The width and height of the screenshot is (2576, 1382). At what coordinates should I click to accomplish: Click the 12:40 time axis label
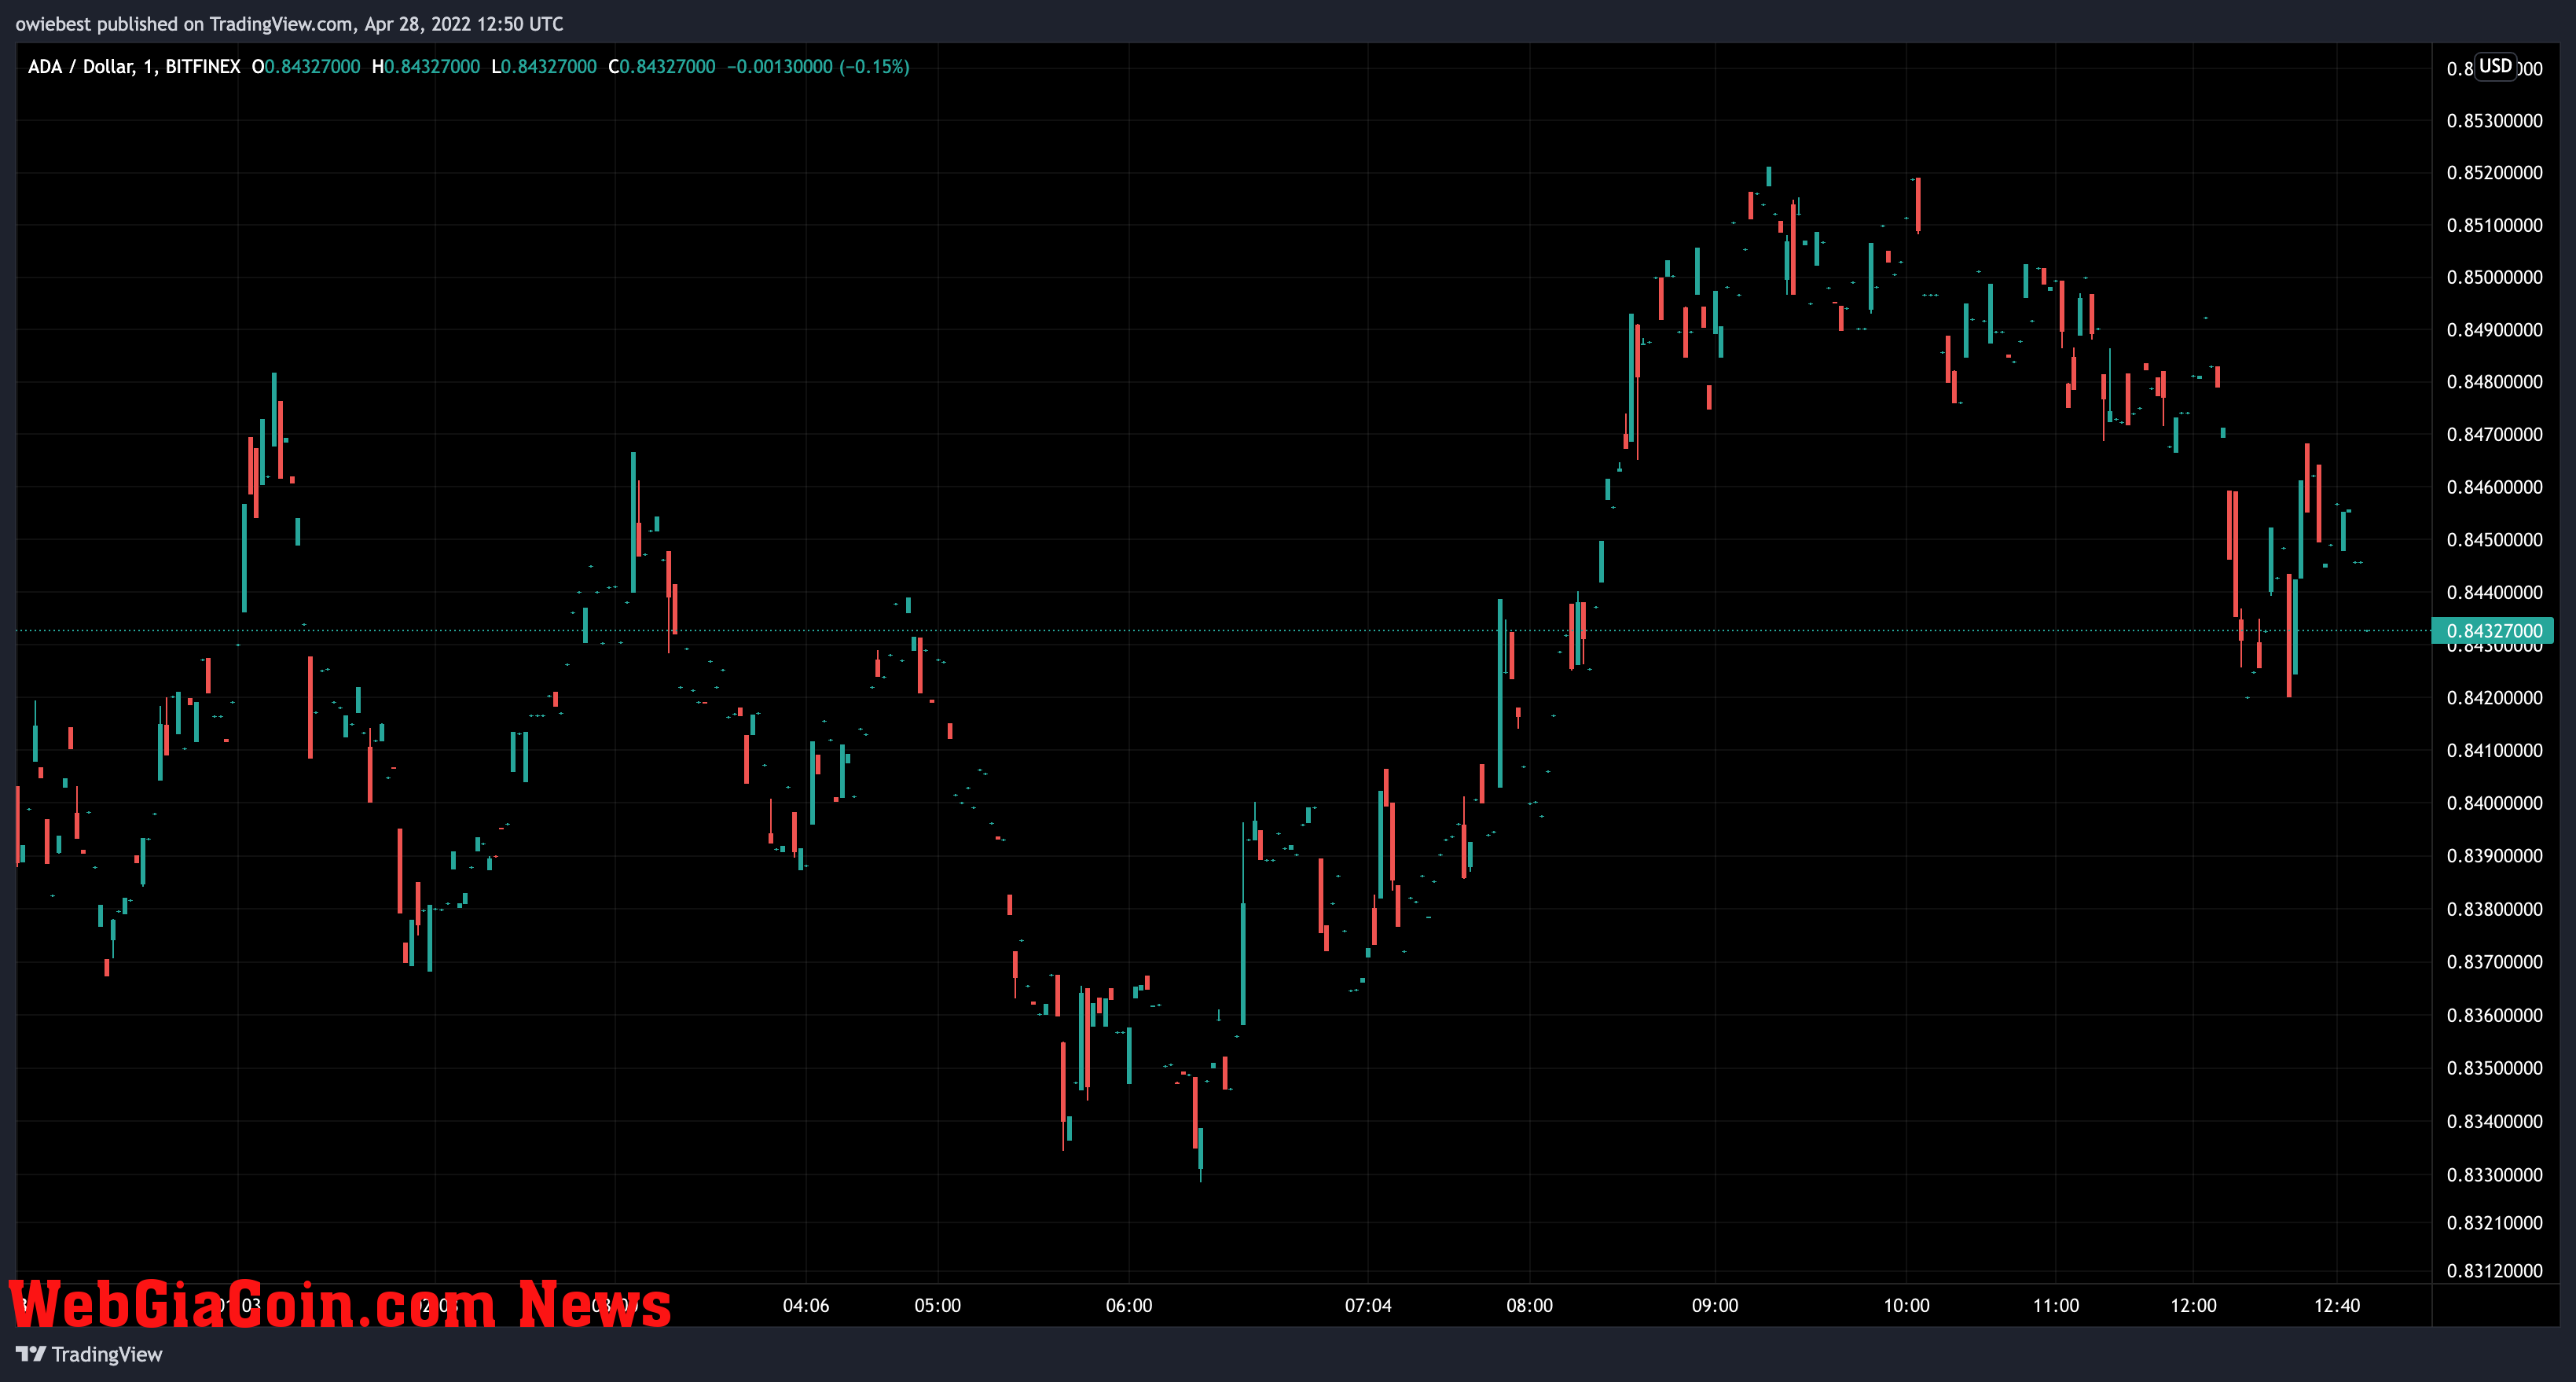tap(2337, 1306)
